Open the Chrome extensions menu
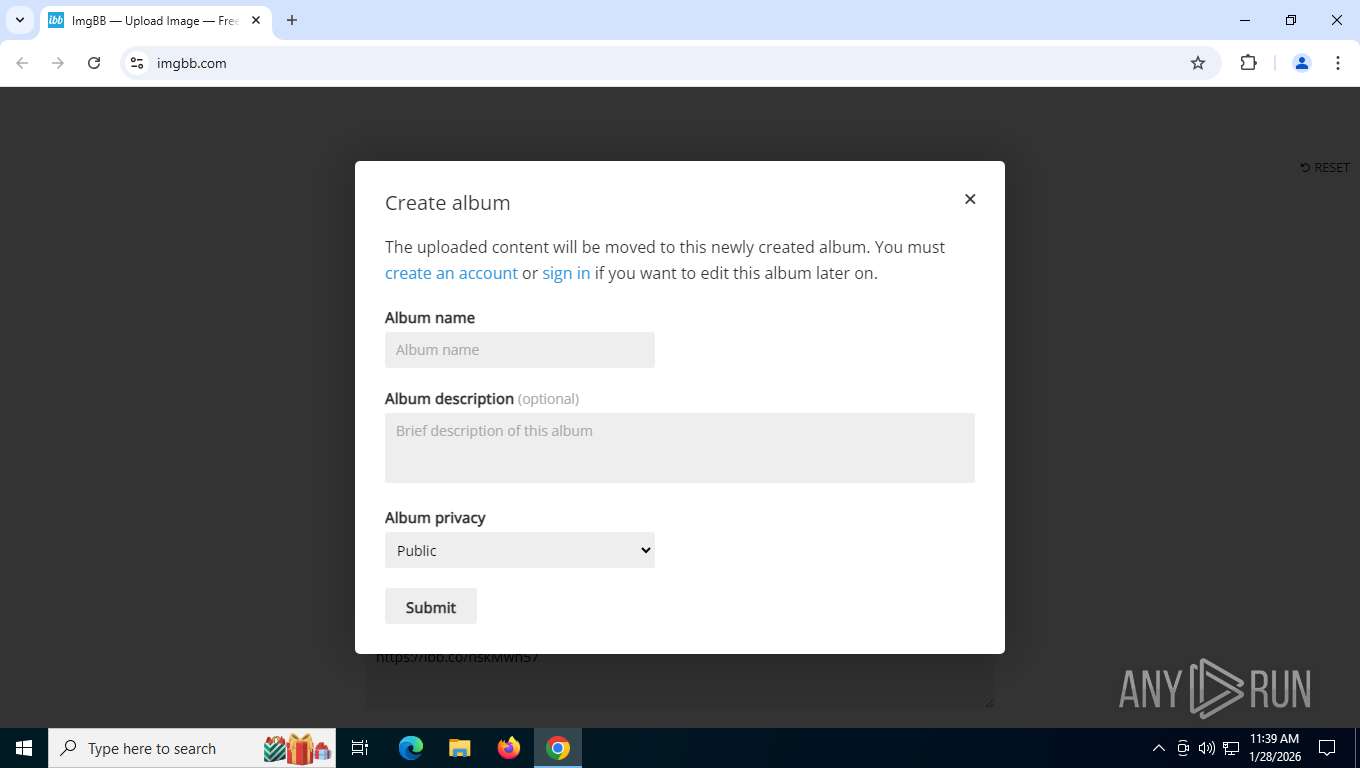This screenshot has height=768, width=1360. pos(1248,63)
